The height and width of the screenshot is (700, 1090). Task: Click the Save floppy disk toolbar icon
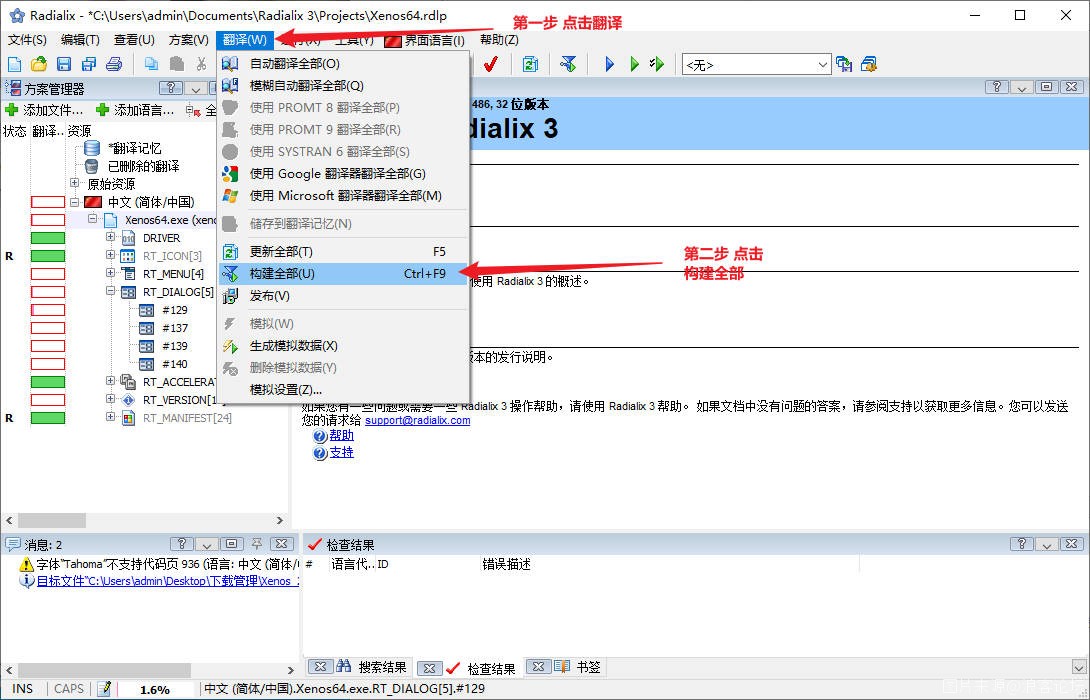tap(64, 65)
